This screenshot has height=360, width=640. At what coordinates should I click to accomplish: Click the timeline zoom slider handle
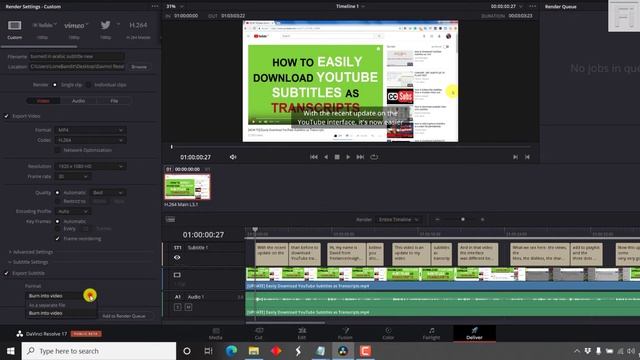(x=463, y=220)
